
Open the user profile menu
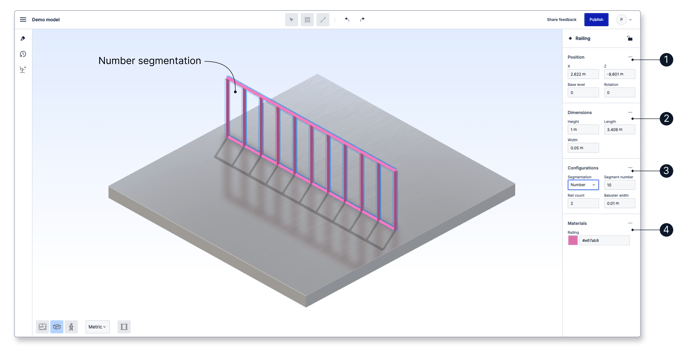pyautogui.click(x=624, y=20)
